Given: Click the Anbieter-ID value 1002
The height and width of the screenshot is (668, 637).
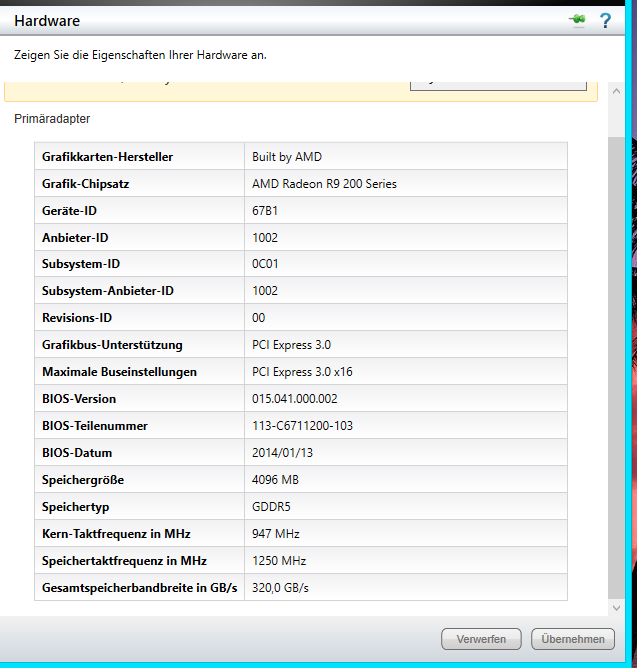Looking at the screenshot, I should (265, 238).
